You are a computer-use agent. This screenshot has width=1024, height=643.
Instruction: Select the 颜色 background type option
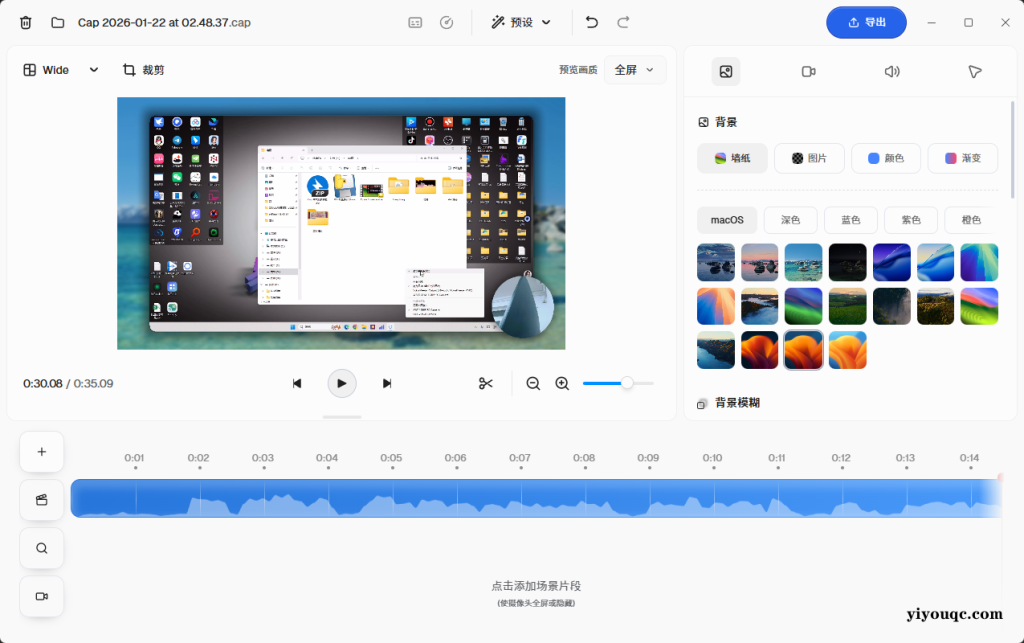click(886, 158)
